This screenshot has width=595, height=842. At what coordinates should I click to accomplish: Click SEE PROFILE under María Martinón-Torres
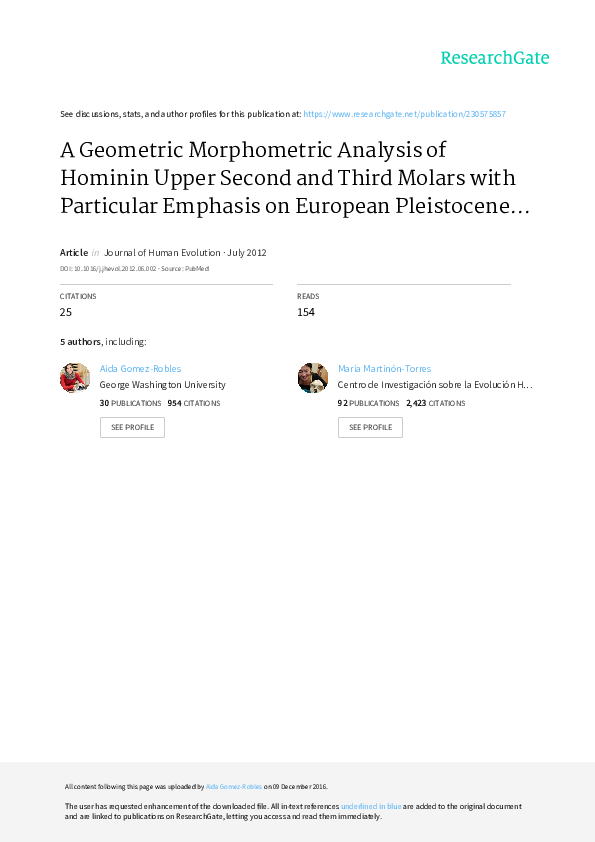click(x=370, y=427)
